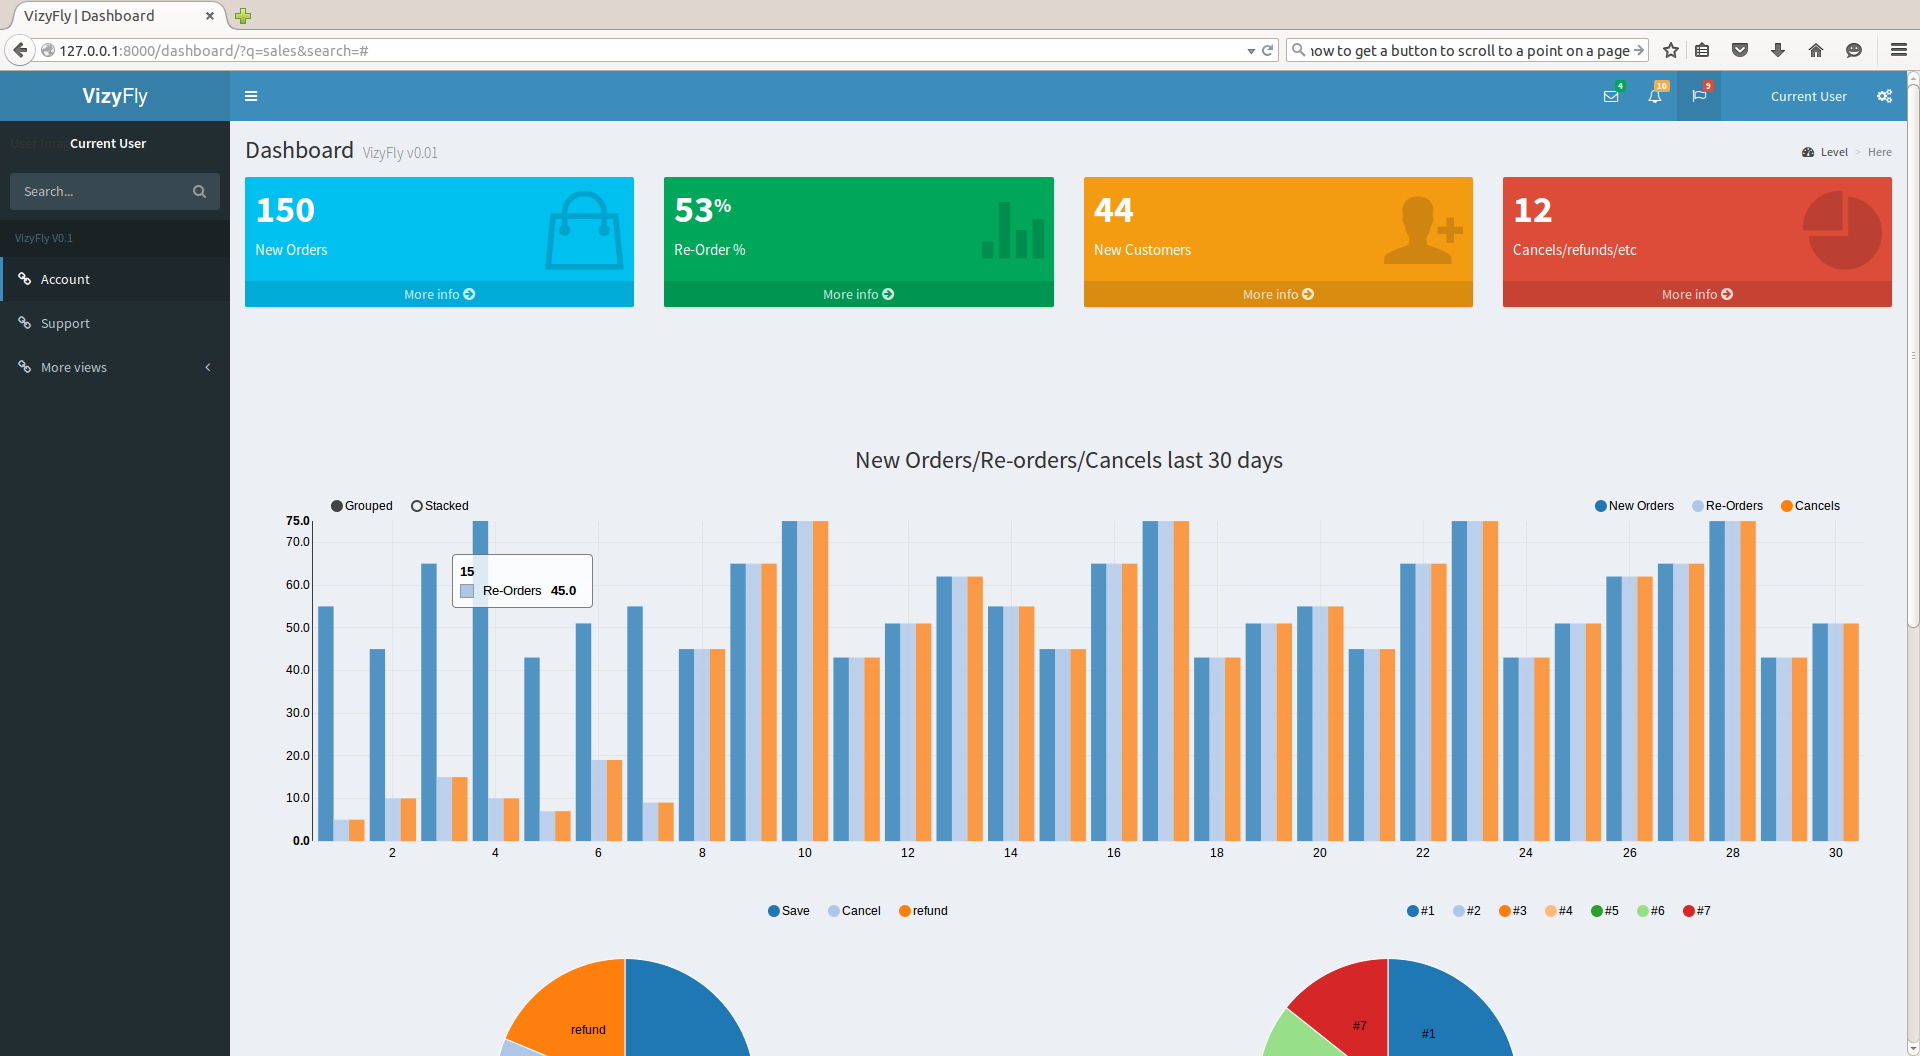Go to browser home page icon

click(1816, 50)
